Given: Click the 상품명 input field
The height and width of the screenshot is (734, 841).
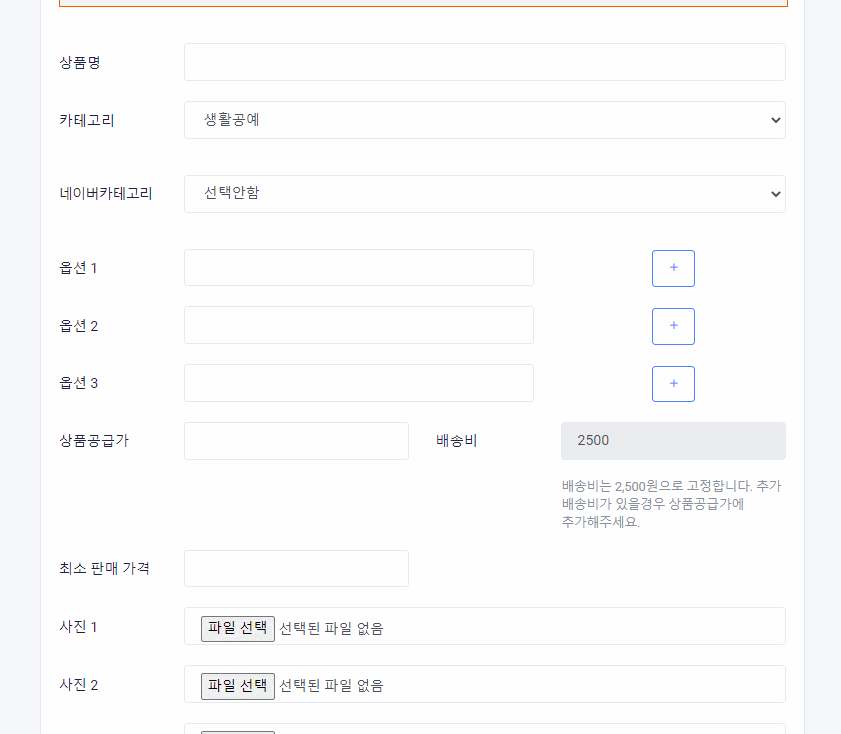Looking at the screenshot, I should [x=484, y=62].
